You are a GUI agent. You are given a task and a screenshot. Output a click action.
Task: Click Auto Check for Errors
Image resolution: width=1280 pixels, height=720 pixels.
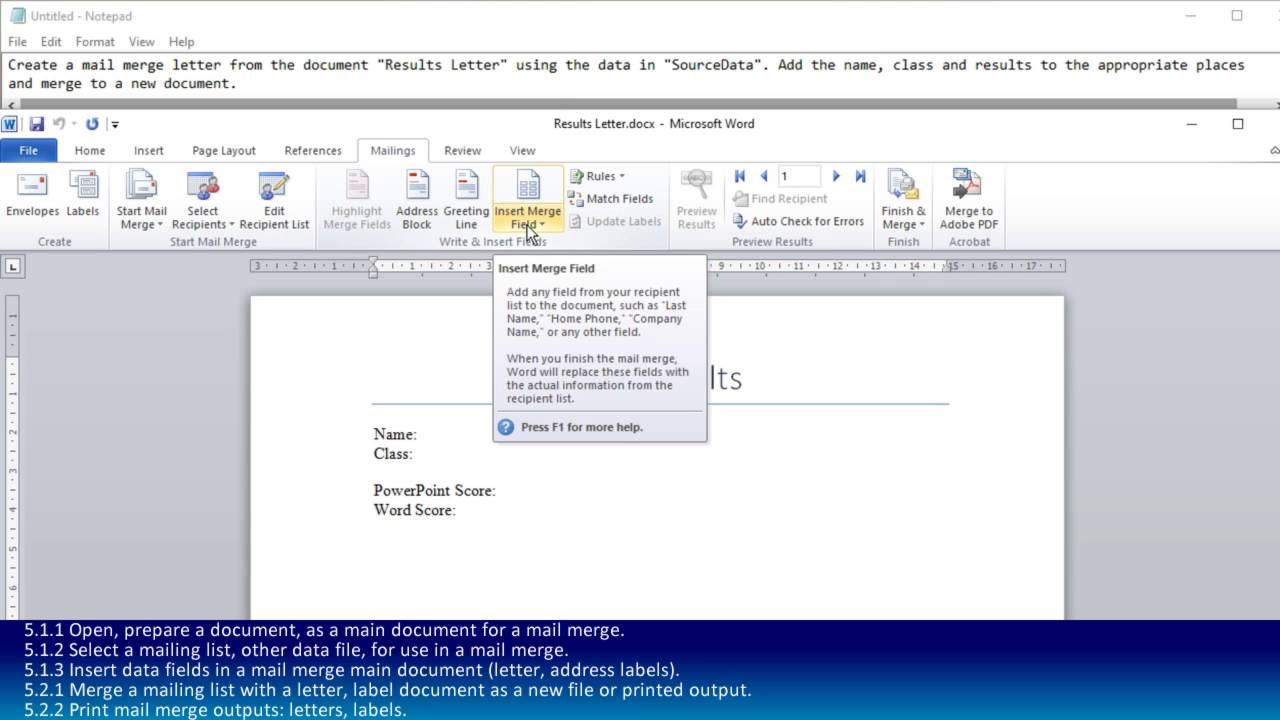[x=798, y=221]
